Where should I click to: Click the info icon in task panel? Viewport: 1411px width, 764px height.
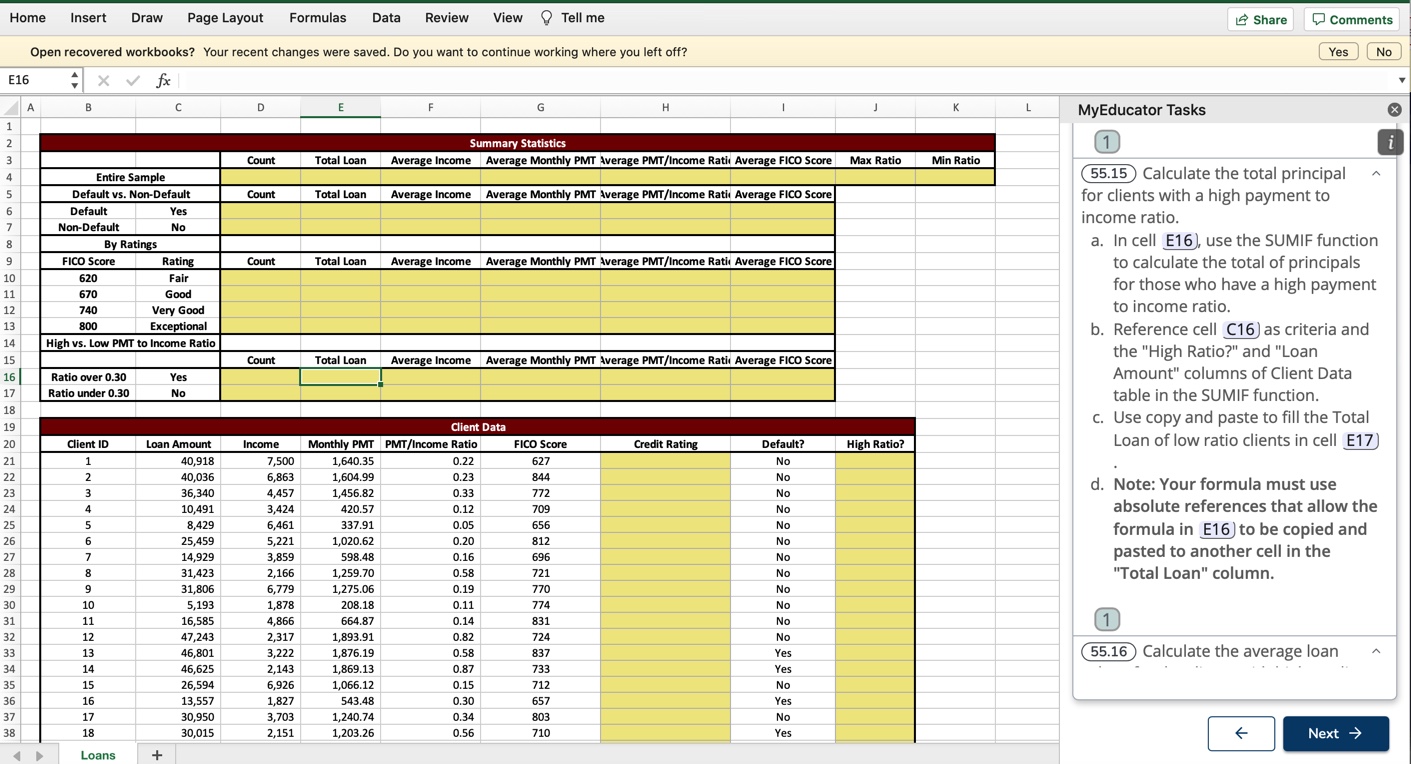pyautogui.click(x=1390, y=143)
